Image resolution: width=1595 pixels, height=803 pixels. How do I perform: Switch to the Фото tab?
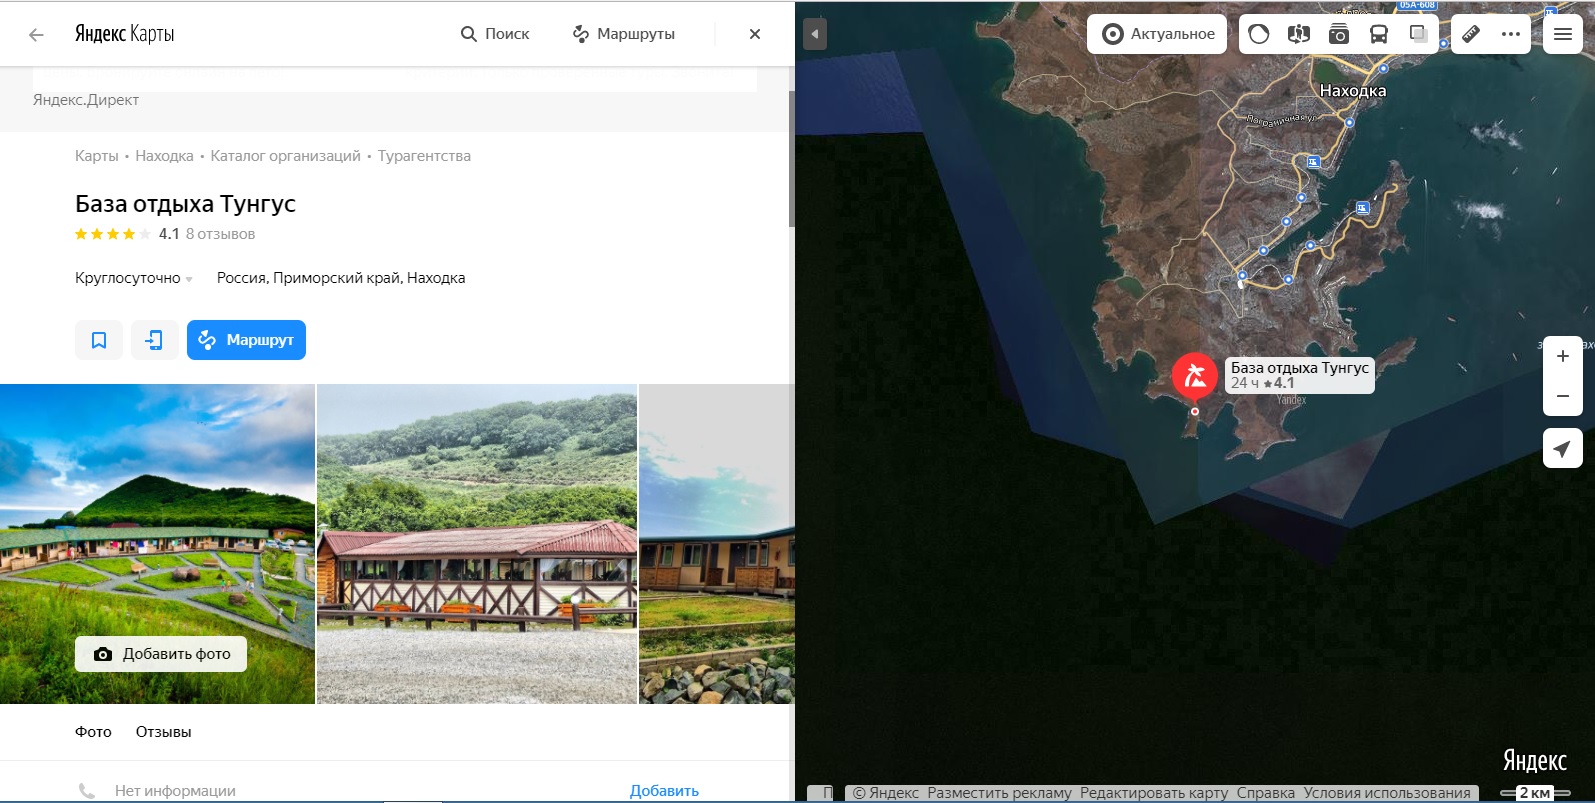(93, 732)
